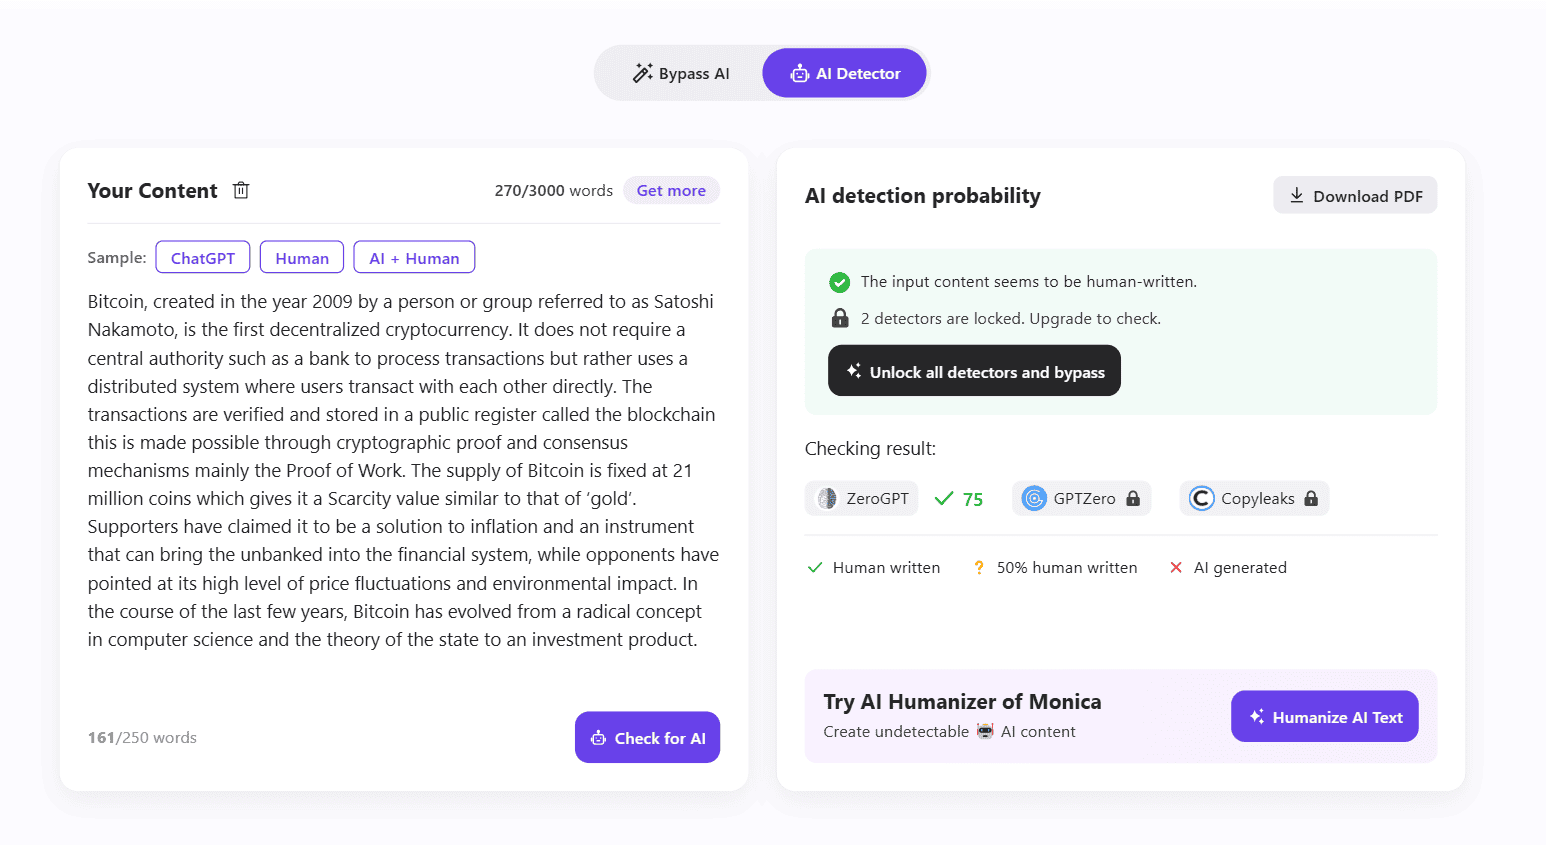Click the lock icon next to GPTZero
Image resolution: width=1546 pixels, height=845 pixels.
[1133, 498]
